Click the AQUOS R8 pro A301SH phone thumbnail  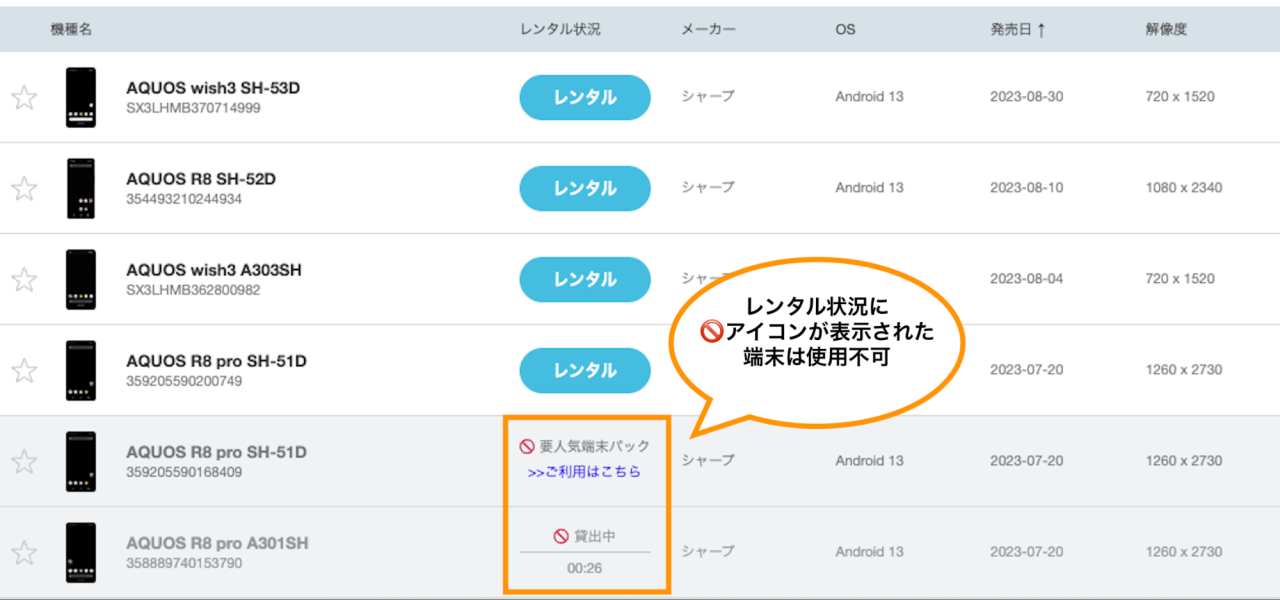point(81,552)
